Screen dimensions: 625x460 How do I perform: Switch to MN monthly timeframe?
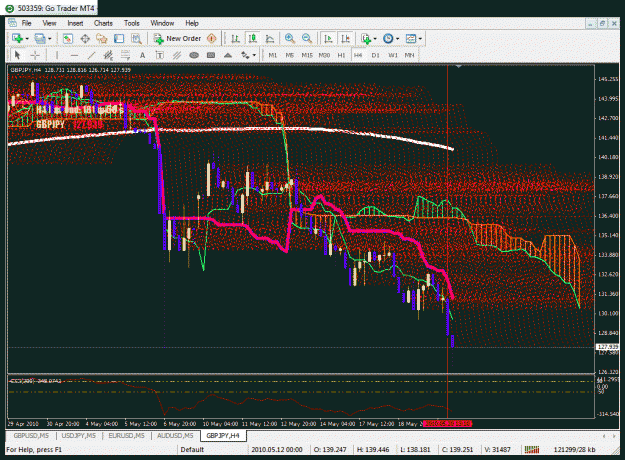coord(409,55)
